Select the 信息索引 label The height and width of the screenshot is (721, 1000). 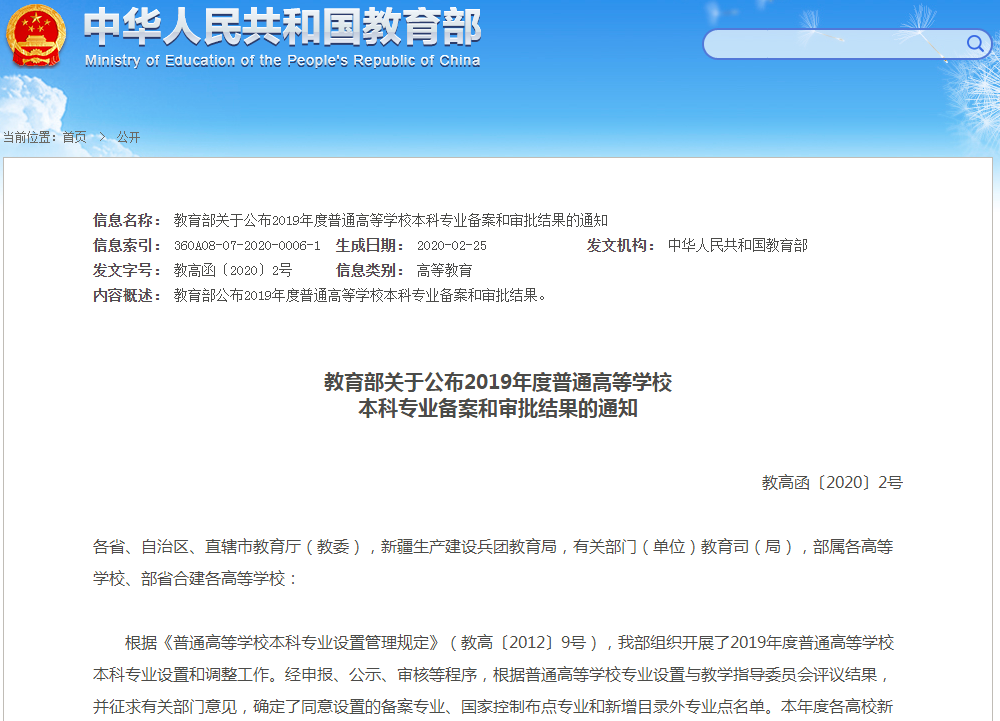click(x=126, y=245)
